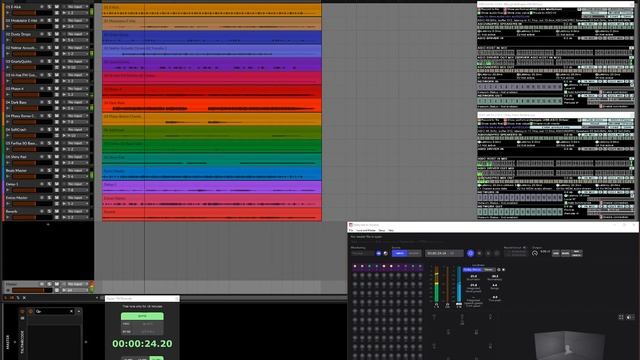Toggle the device power icon in the device panel
Viewport: 640px width, 360px height.
[x=22, y=311]
